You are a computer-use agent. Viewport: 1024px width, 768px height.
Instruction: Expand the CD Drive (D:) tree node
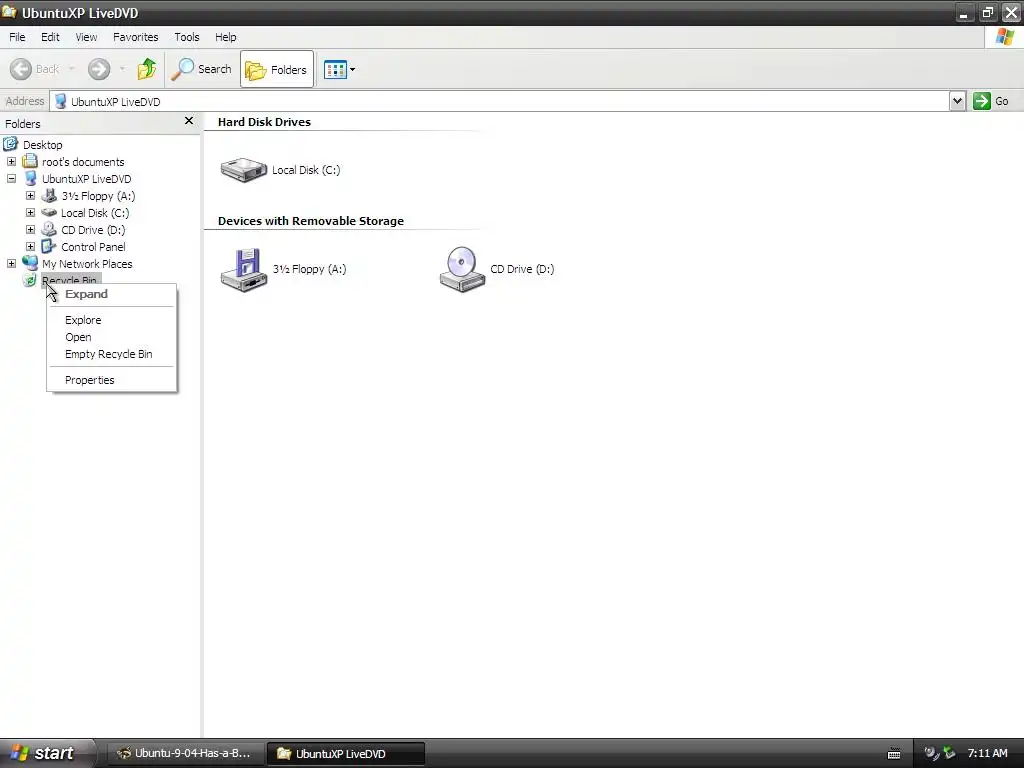(x=30, y=229)
